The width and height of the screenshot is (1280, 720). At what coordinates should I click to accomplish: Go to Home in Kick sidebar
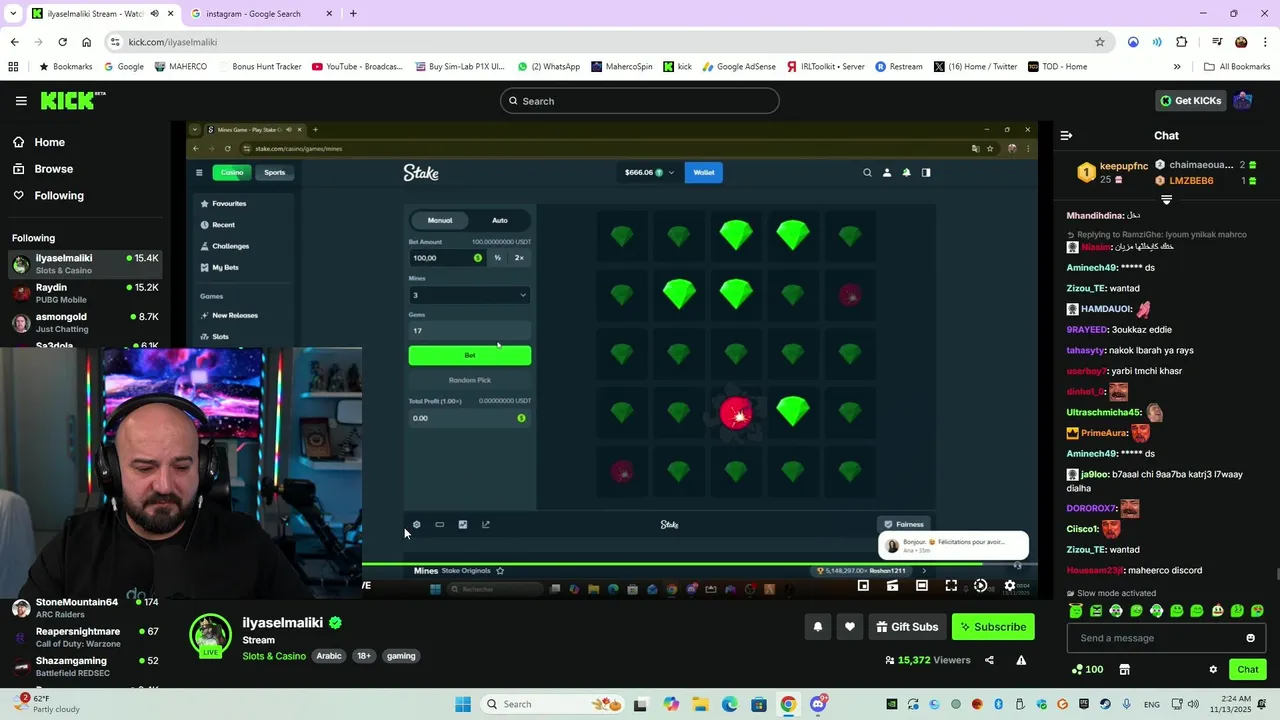tap(39, 142)
